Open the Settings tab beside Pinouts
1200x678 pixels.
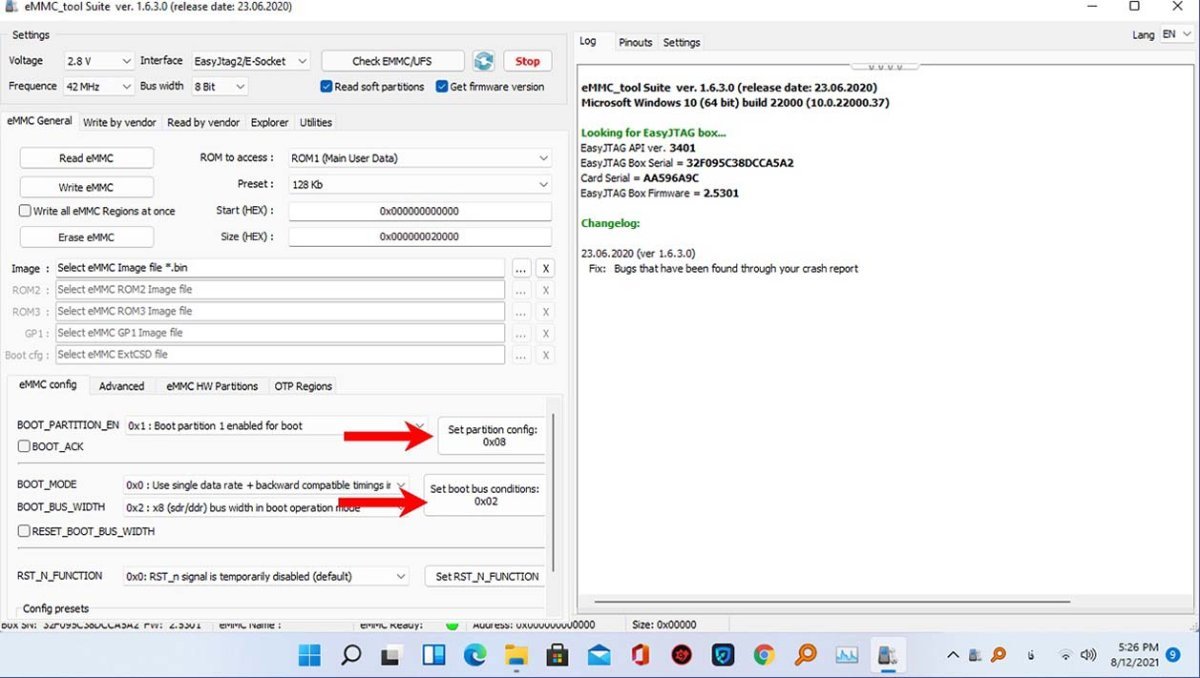(x=682, y=42)
